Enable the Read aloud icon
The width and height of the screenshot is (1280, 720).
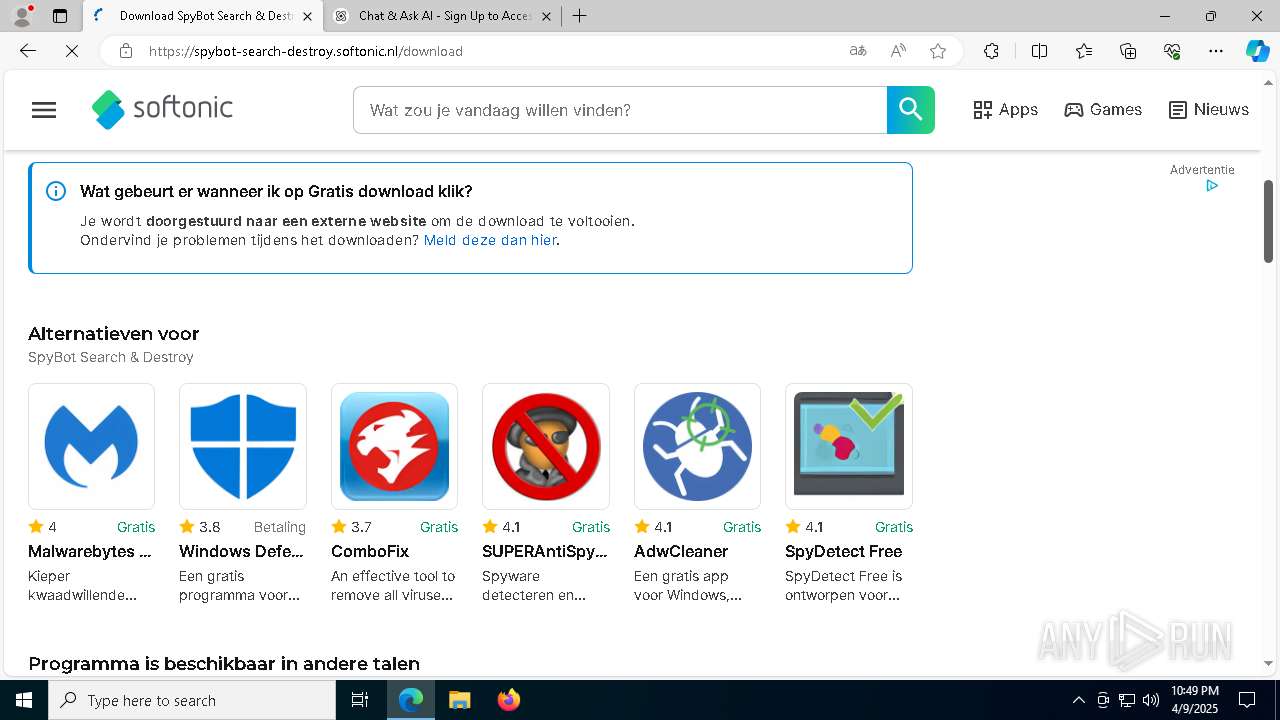click(x=898, y=51)
